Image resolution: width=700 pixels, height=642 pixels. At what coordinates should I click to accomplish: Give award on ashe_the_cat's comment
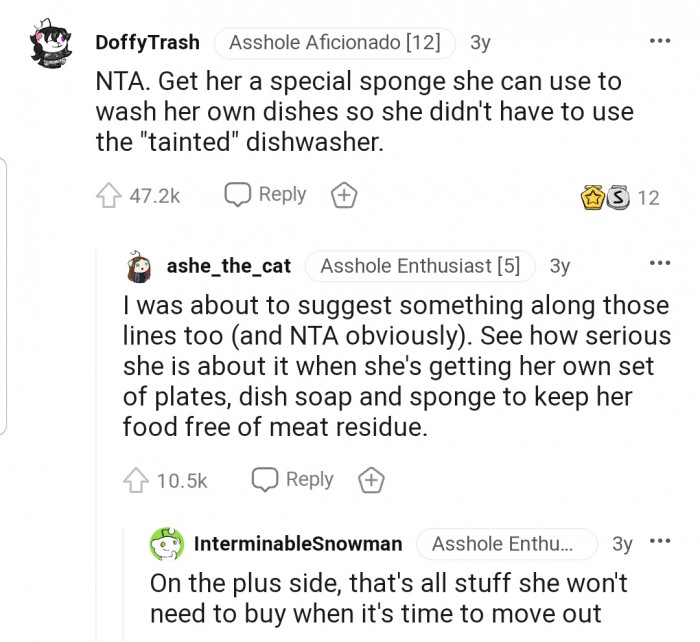tap(372, 481)
